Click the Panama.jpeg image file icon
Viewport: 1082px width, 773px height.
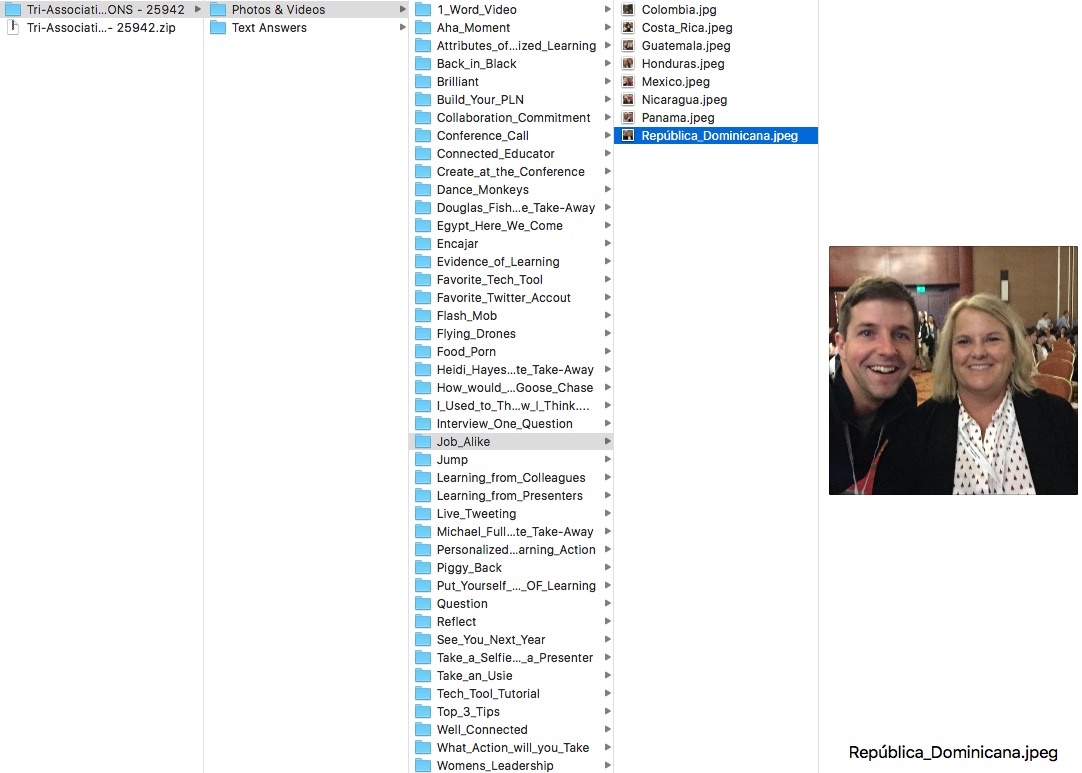[x=628, y=117]
